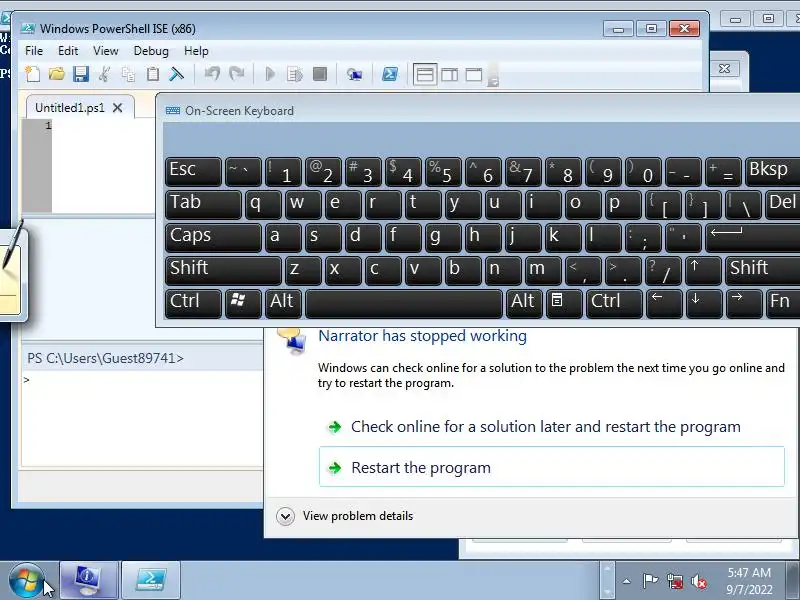Click the context menu key on keyboard

564,304
